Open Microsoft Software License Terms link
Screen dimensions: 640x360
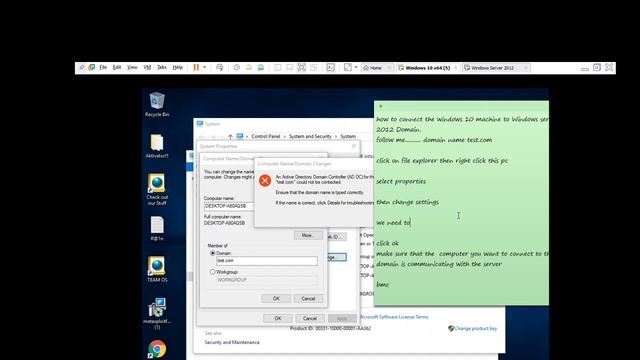(394, 317)
